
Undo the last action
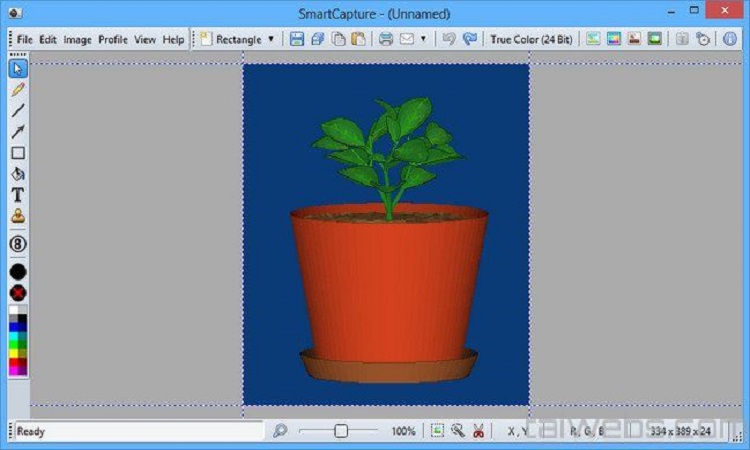click(x=448, y=40)
